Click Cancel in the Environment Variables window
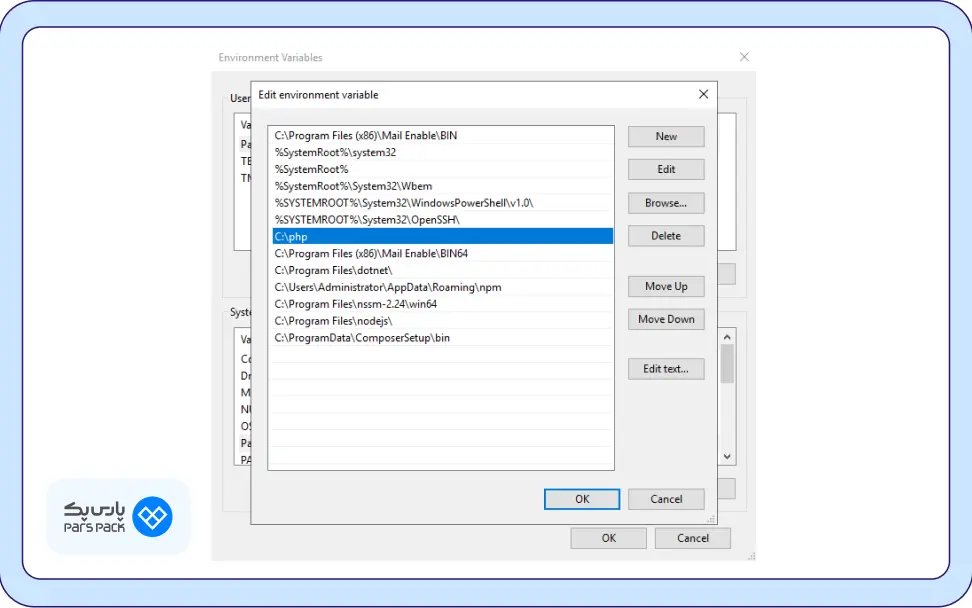The image size is (972, 608). point(692,538)
